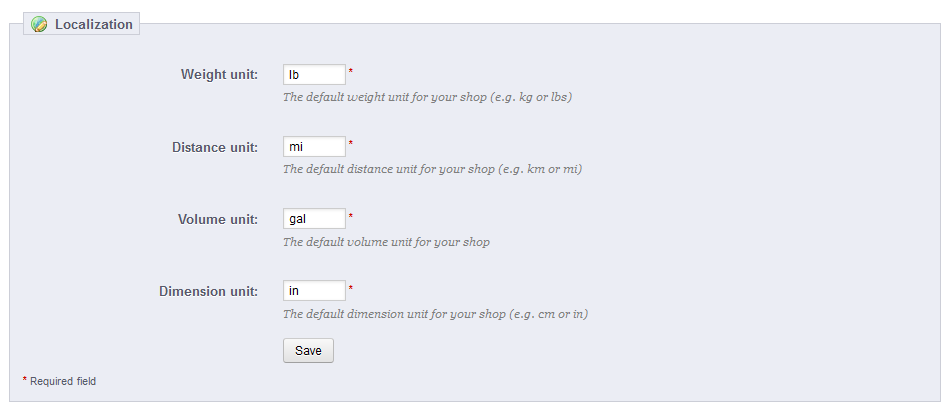
Task: Click the red asterisk beside Weight unit field
Action: click(351, 72)
